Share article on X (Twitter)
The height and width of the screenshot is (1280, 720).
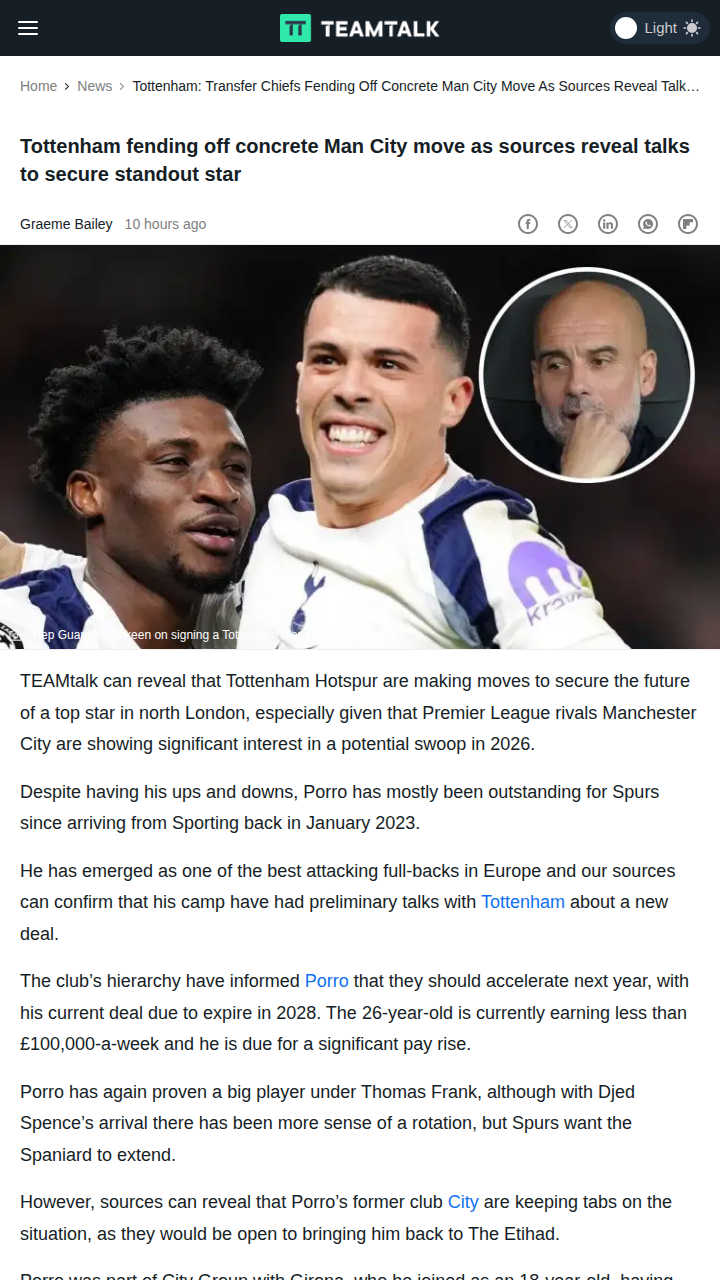pos(568,224)
